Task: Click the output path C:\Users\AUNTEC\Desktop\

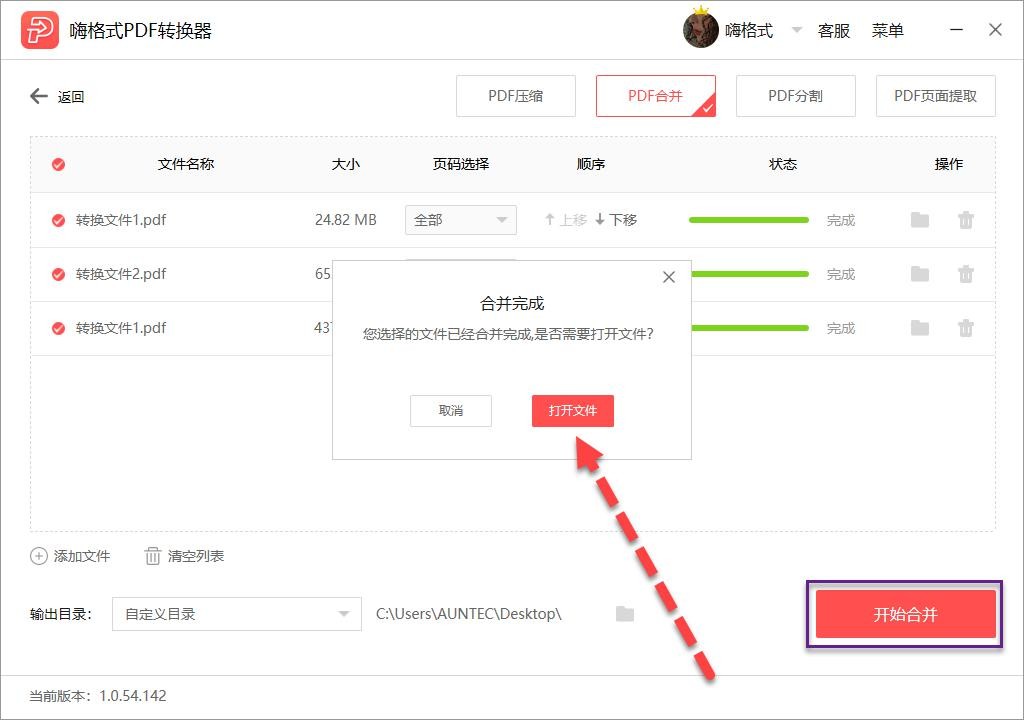Action: [469, 614]
